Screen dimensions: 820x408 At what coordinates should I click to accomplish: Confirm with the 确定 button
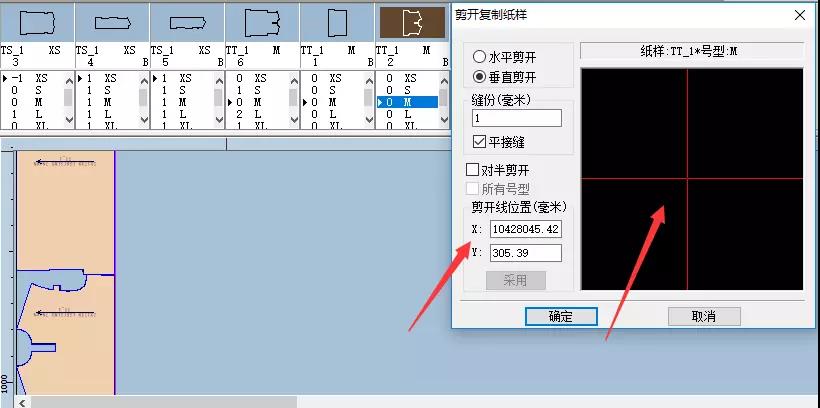pos(561,316)
